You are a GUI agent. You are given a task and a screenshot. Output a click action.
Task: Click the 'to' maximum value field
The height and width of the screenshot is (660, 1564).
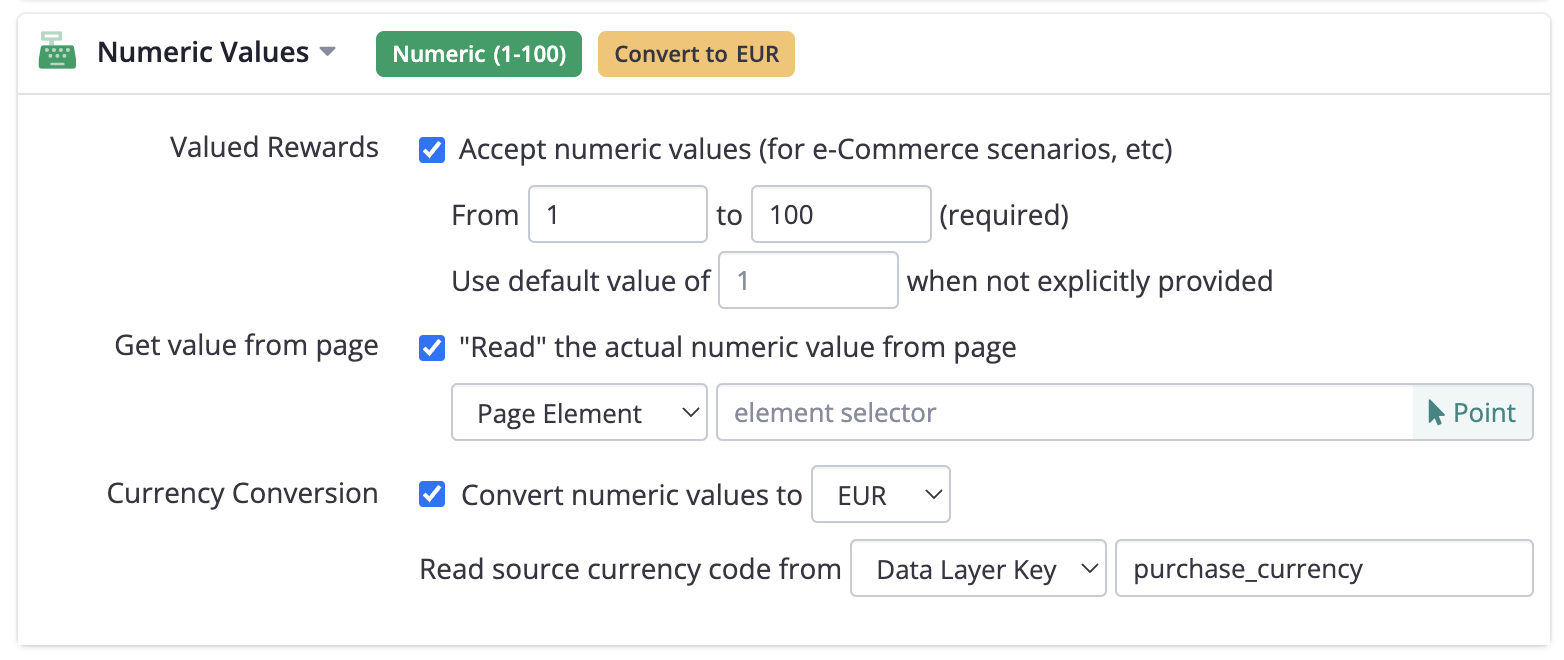click(840, 214)
